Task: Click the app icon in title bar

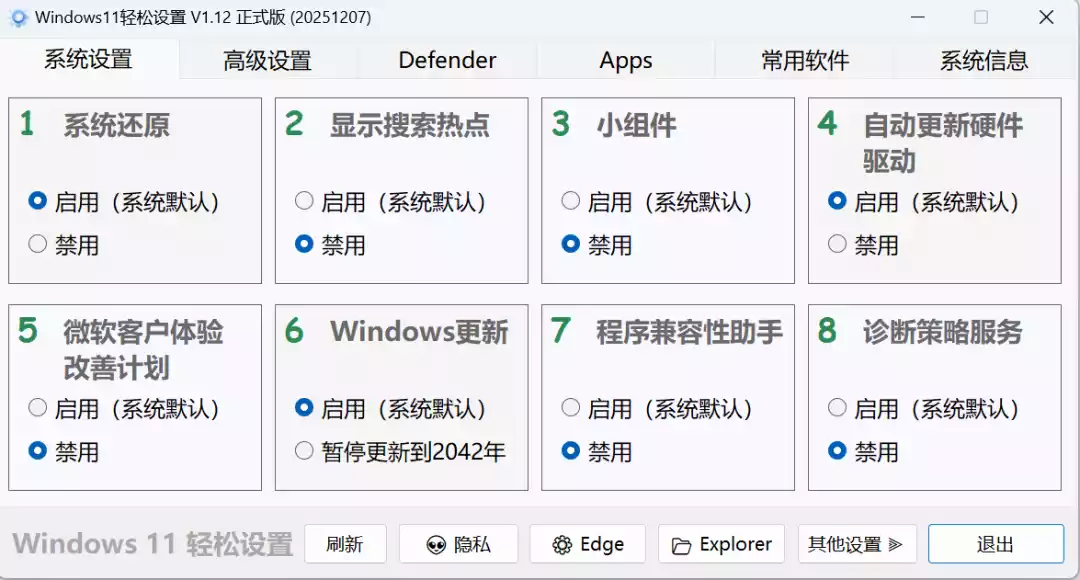Action: [17, 17]
